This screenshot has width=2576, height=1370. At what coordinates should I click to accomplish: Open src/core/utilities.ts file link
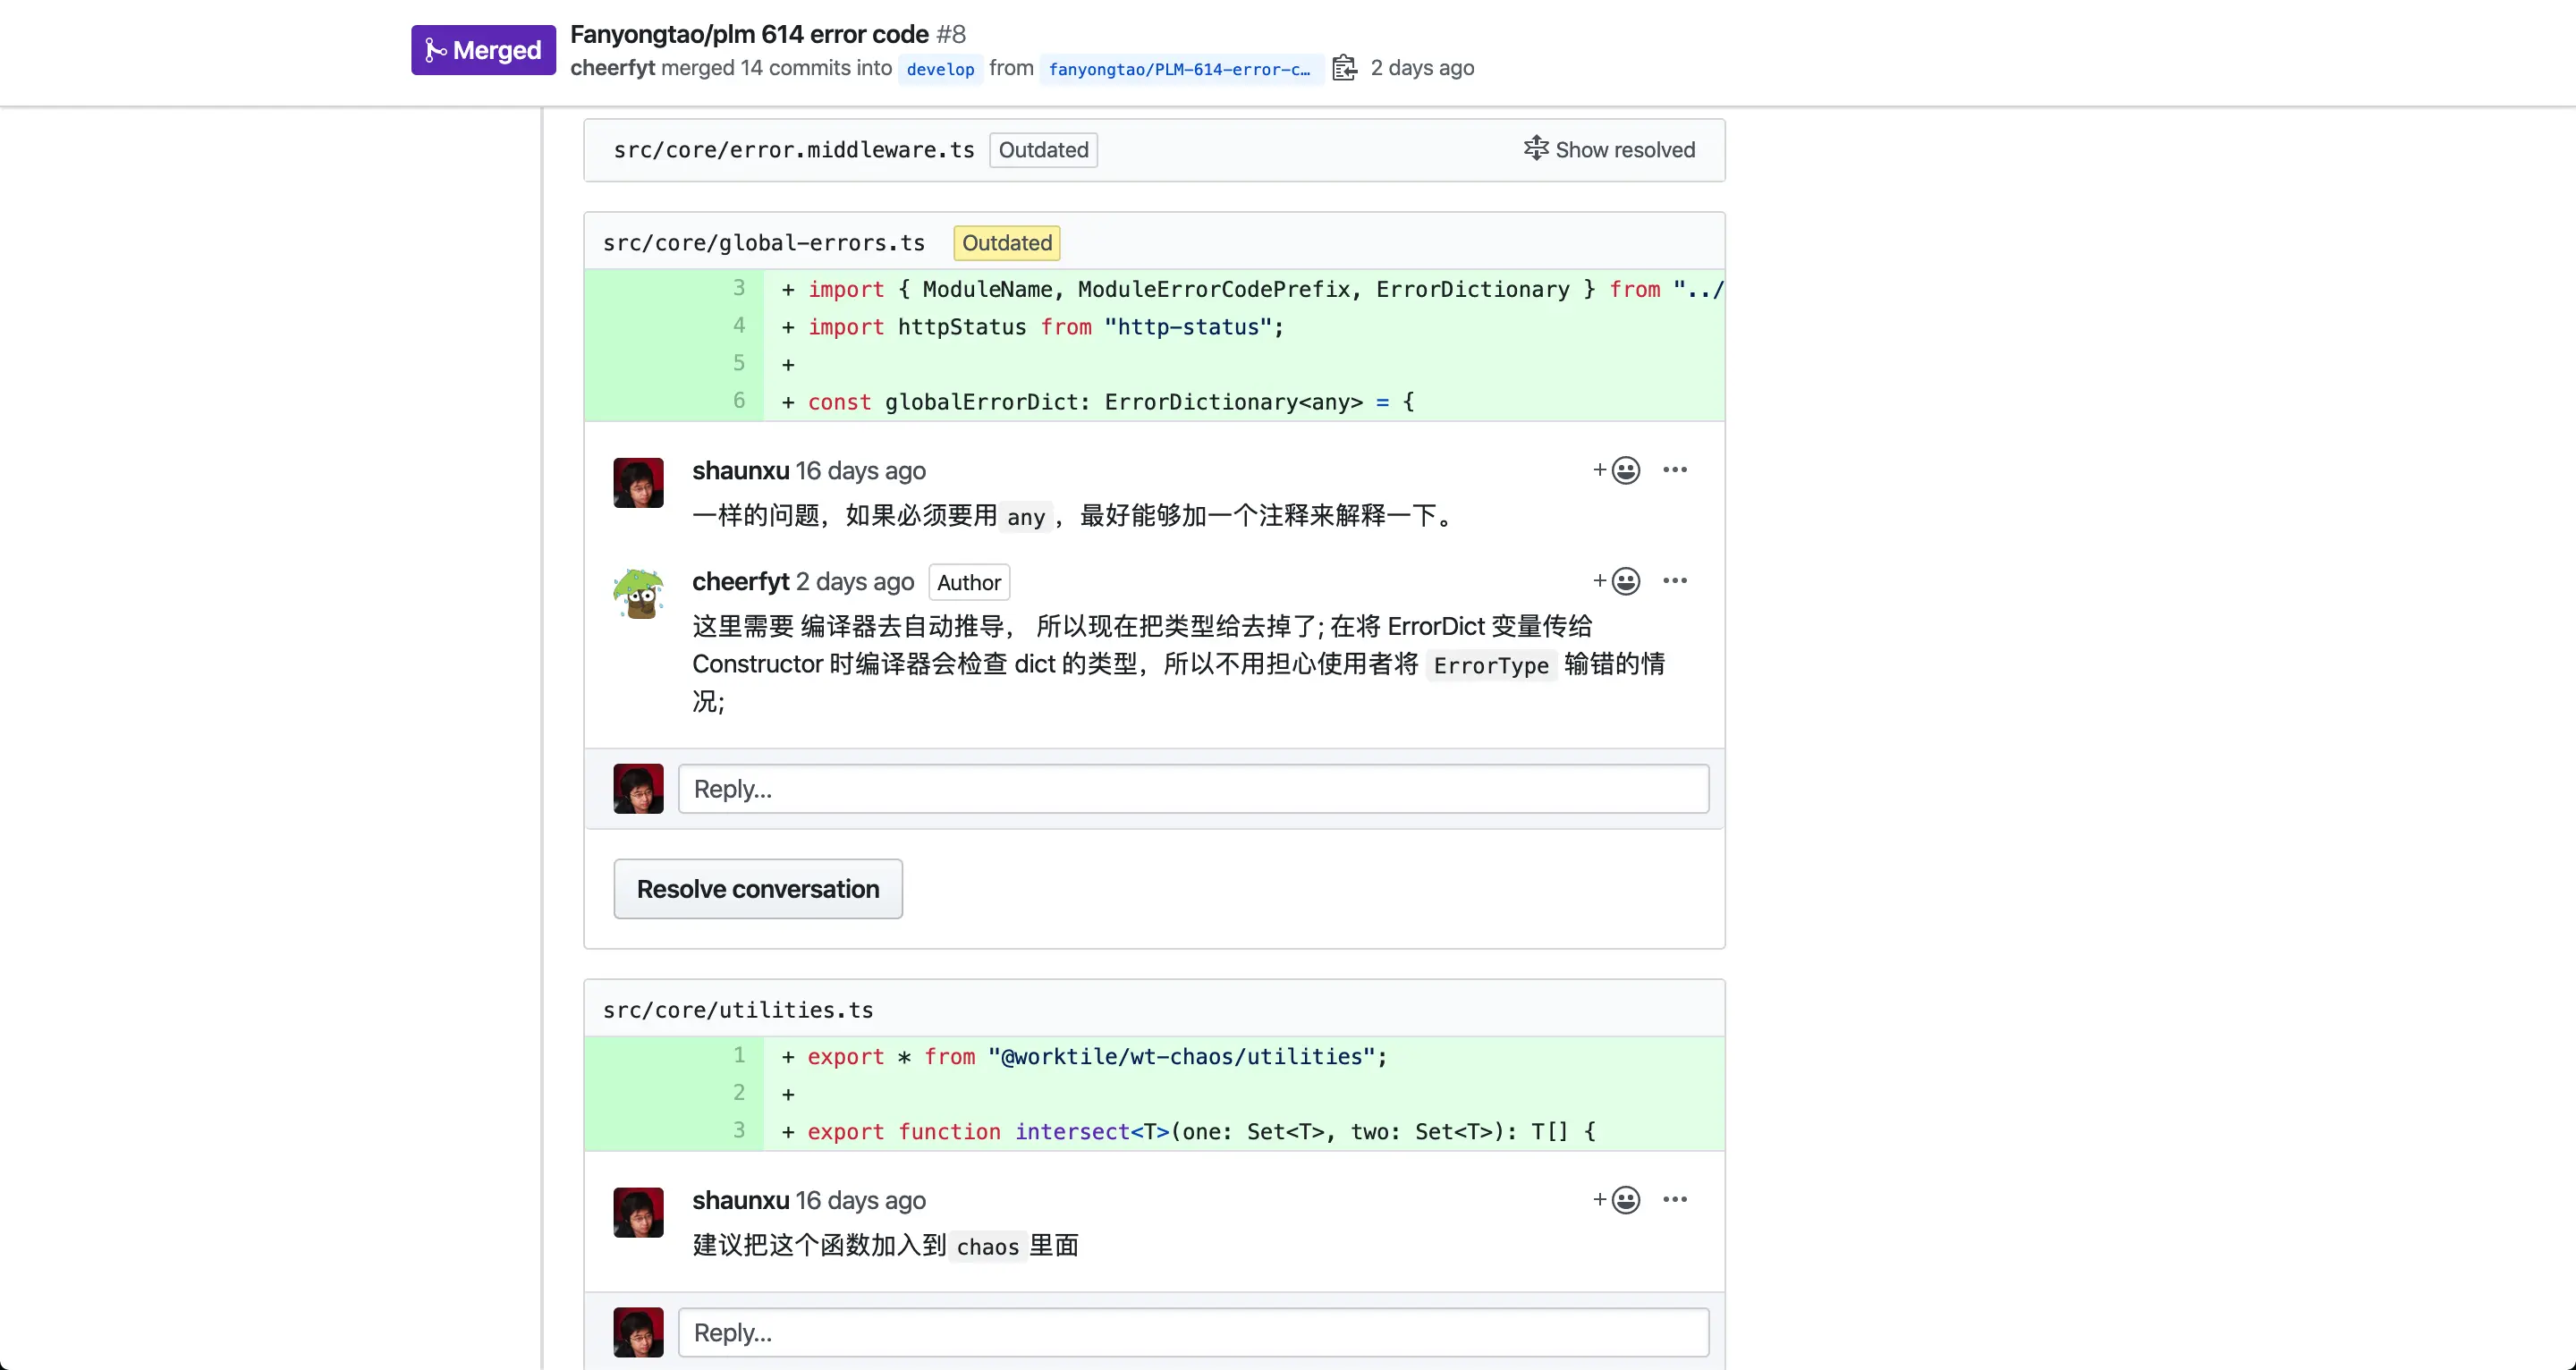(x=738, y=1010)
